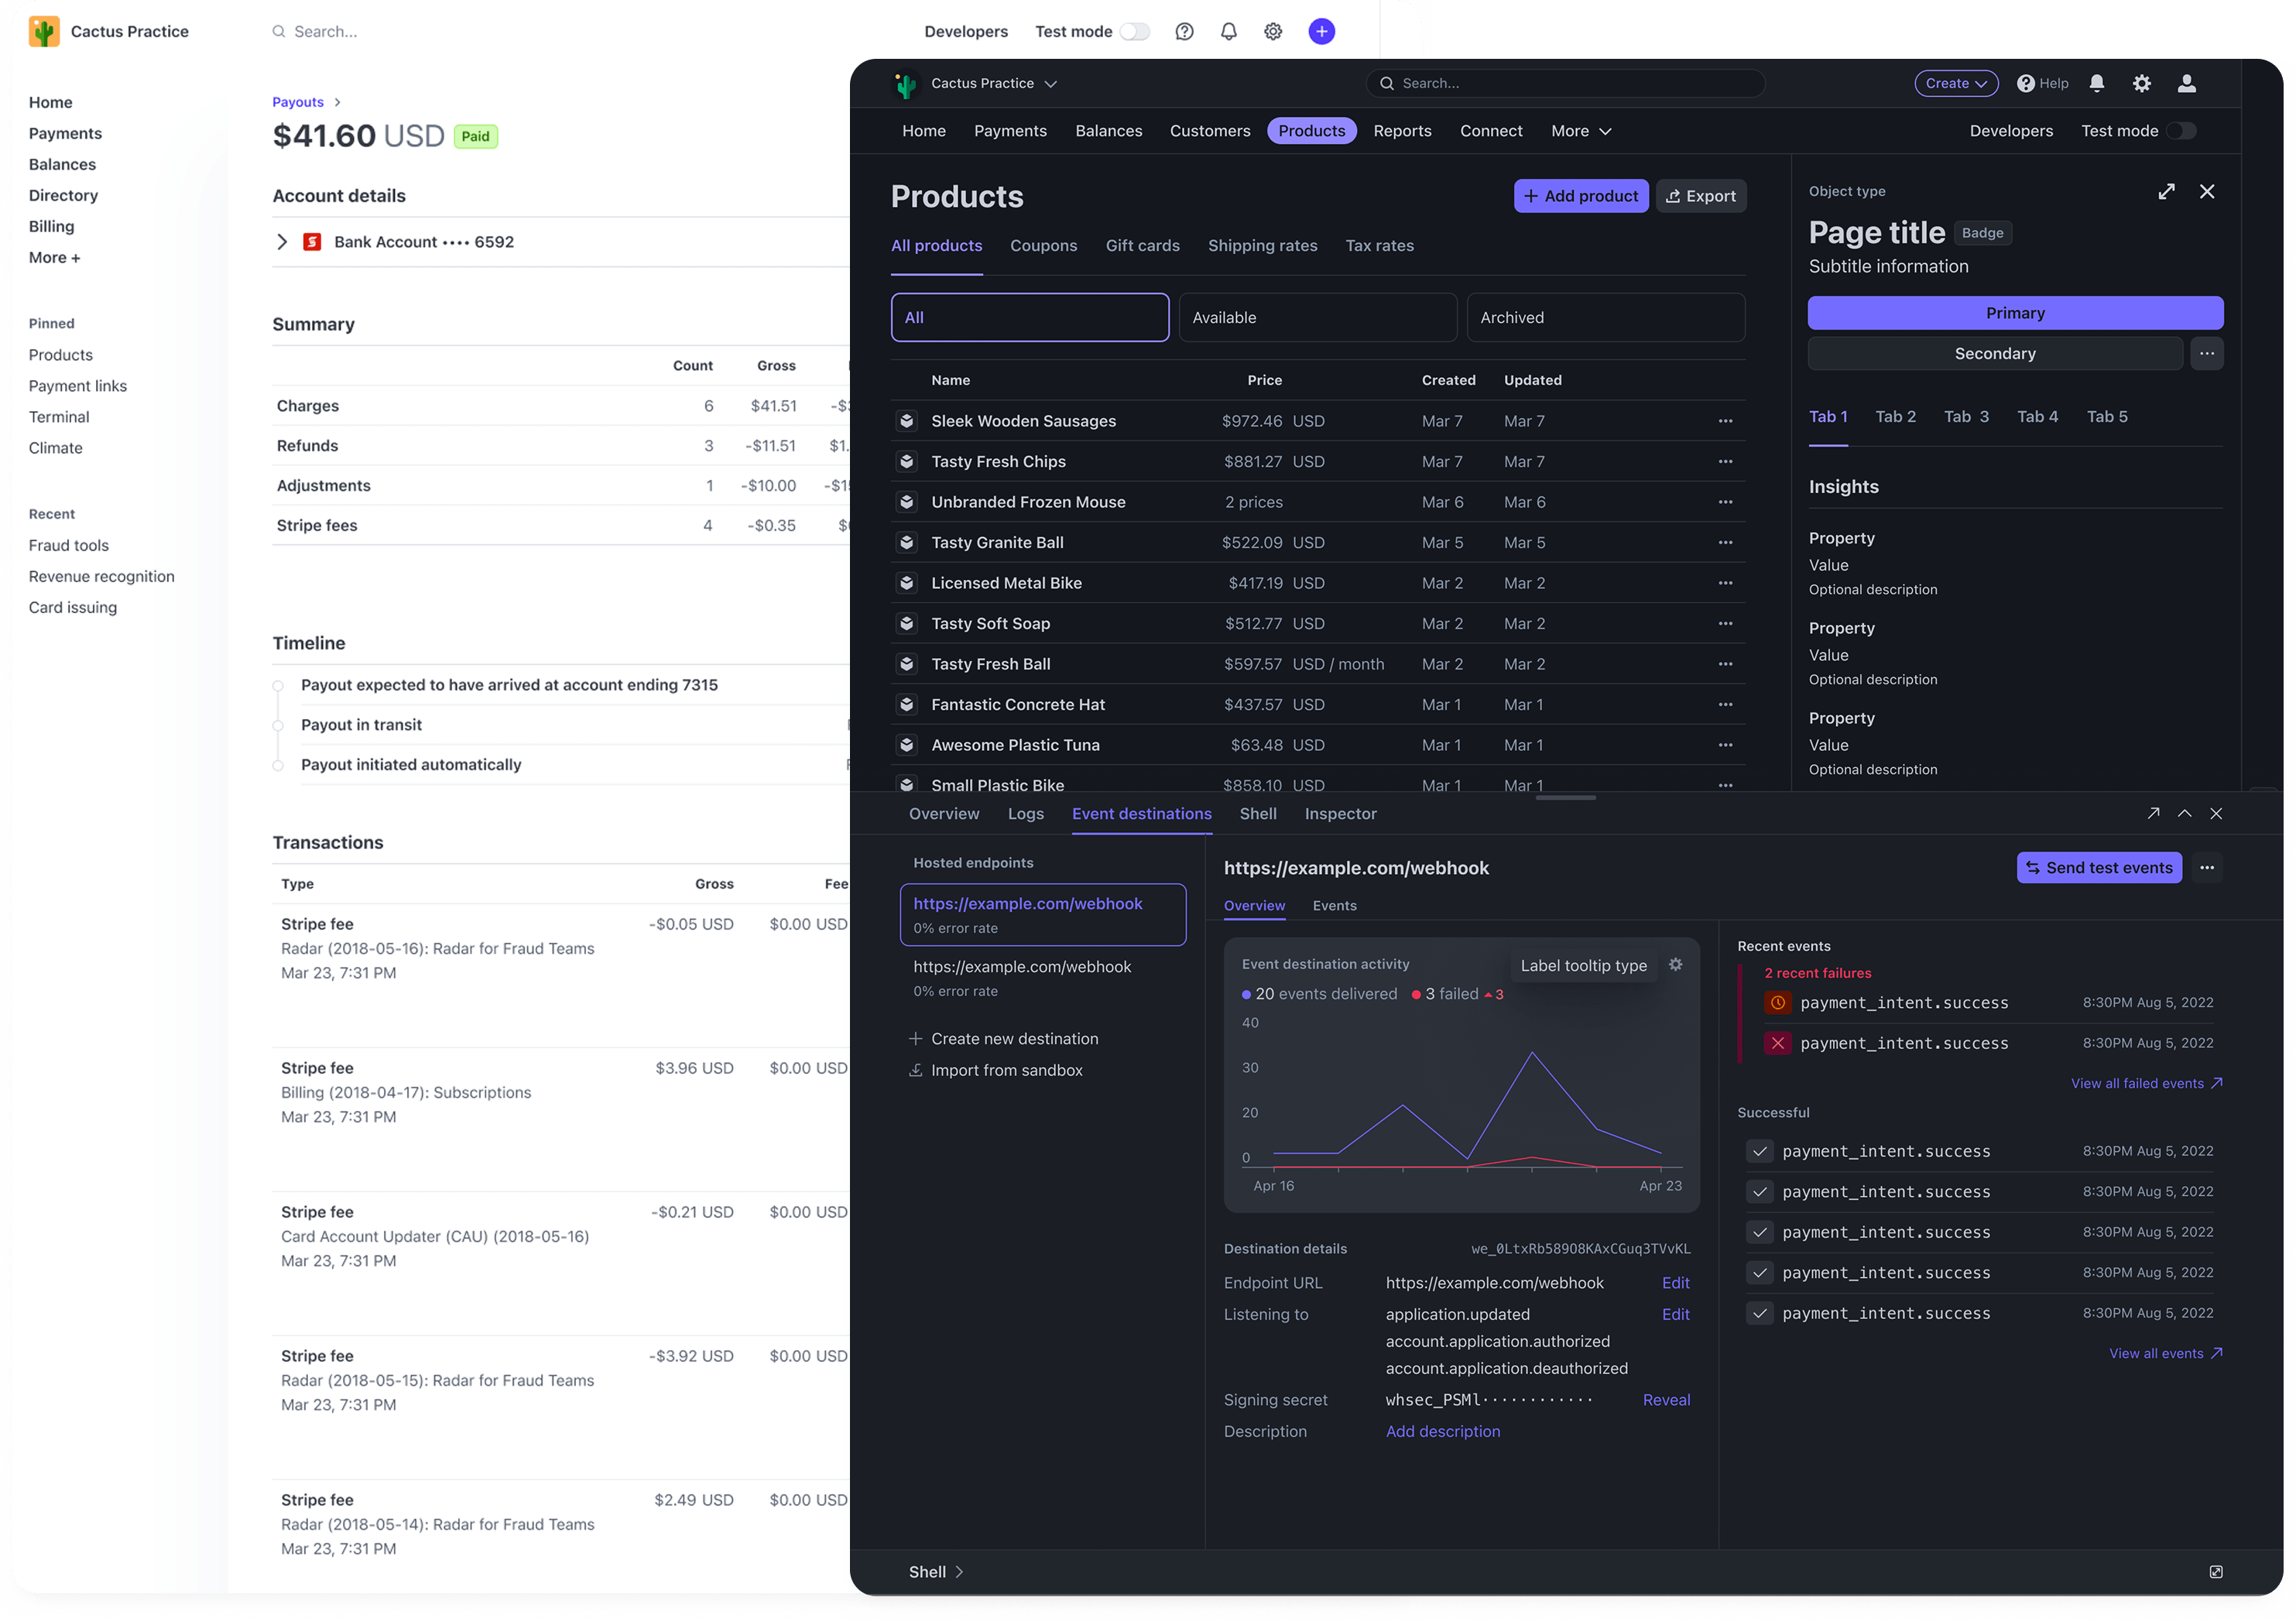Switch to the Coupons tab
The width and height of the screenshot is (2296, 1621).
pos(1043,246)
